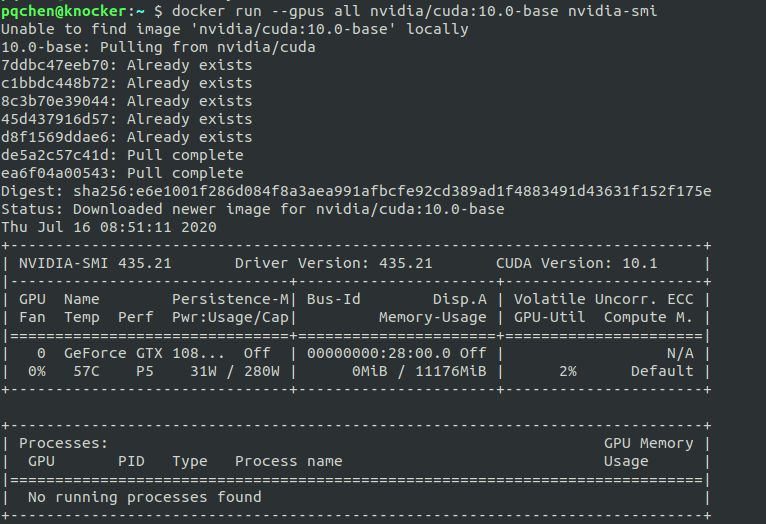Click the 'Process name' column header

click(288, 461)
